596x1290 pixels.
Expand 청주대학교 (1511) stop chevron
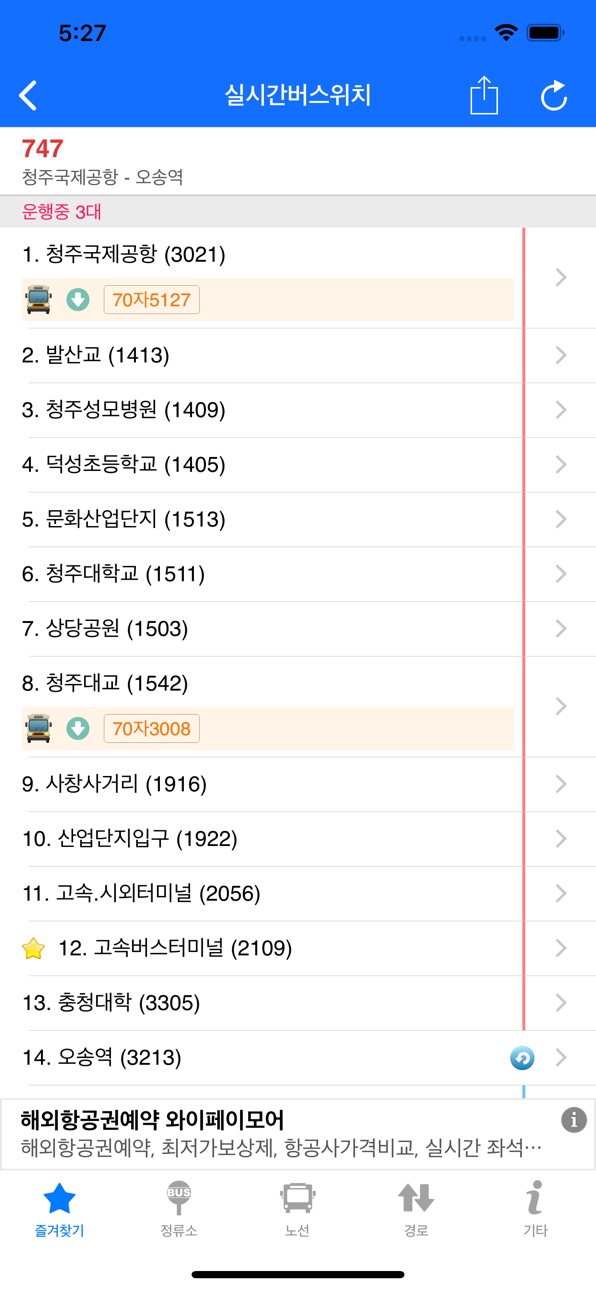point(561,574)
